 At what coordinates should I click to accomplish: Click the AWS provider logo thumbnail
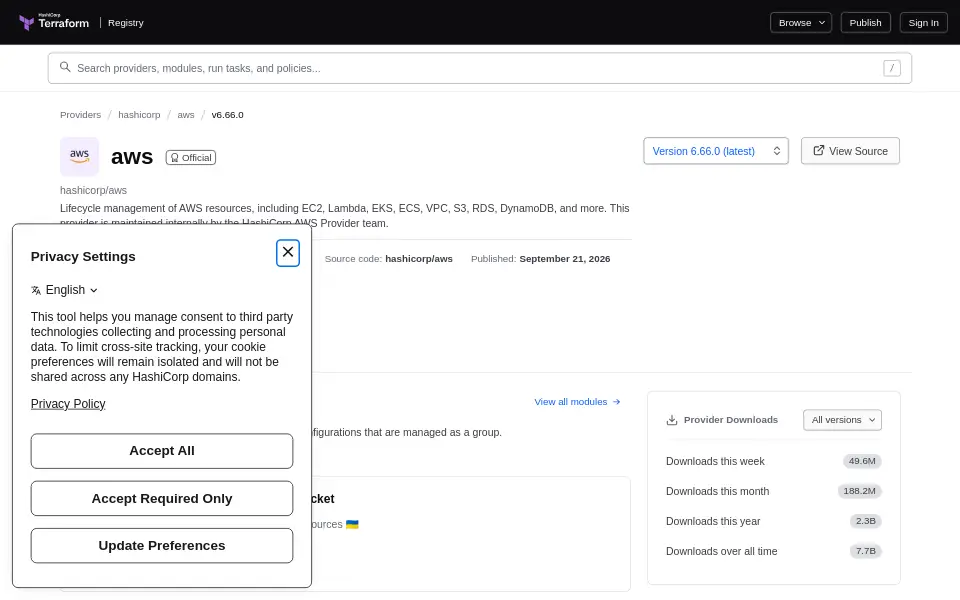[x=80, y=156]
